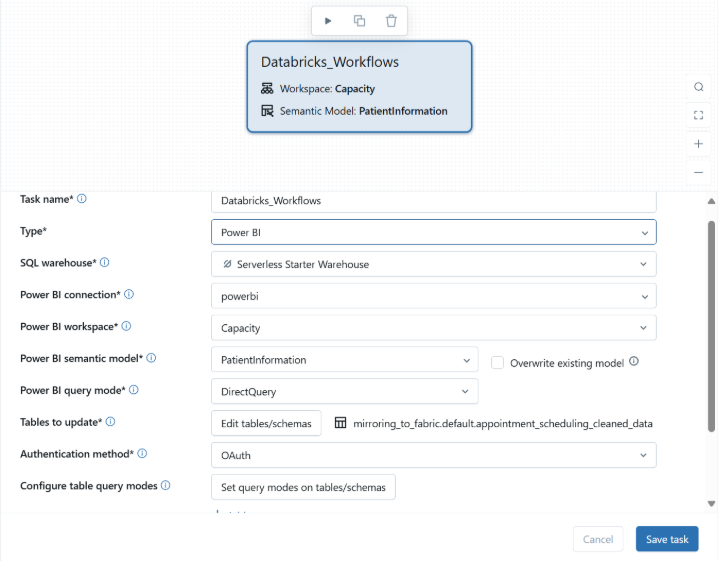Run the task with the play icon

click(x=328, y=21)
